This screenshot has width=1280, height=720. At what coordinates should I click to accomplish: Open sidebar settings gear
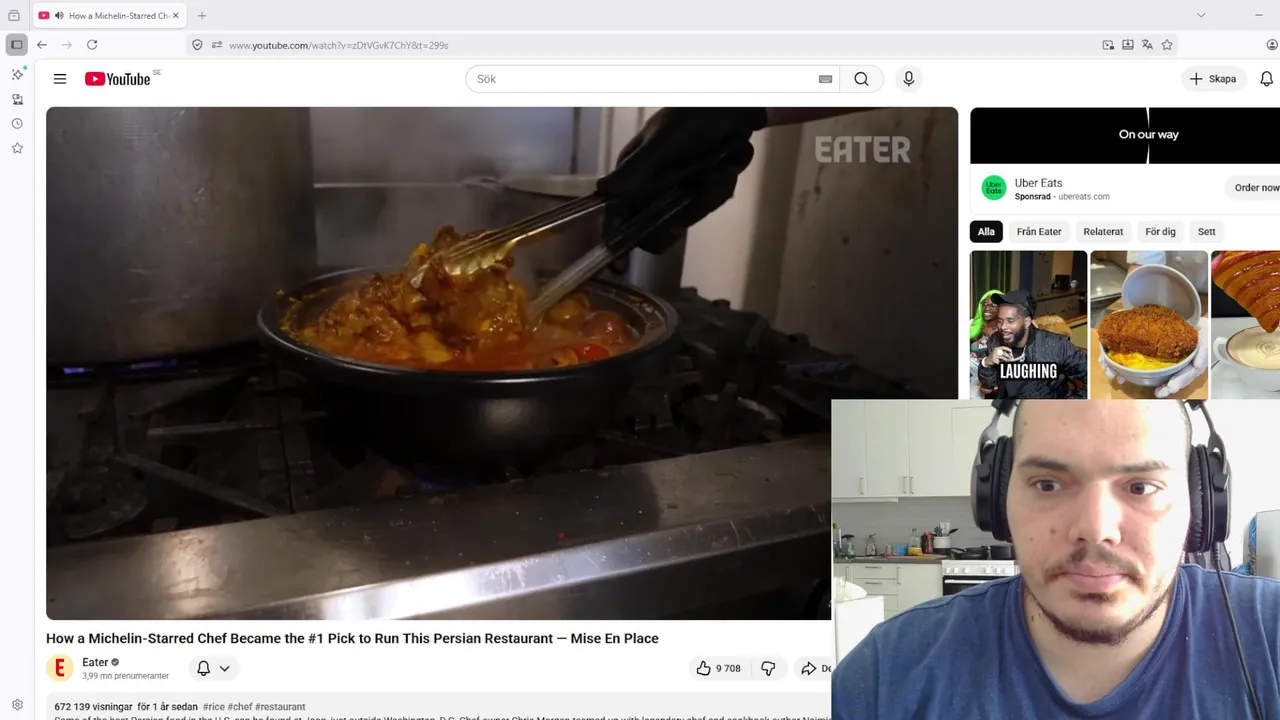17,705
